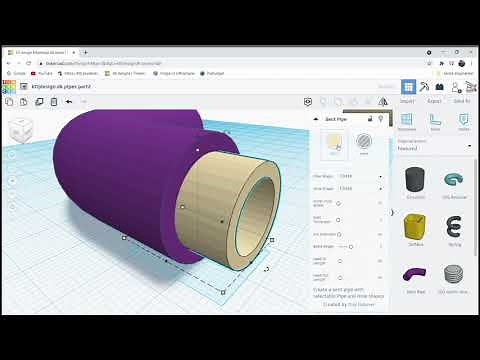
Task: Click the Delete trash icon
Action: [54, 102]
